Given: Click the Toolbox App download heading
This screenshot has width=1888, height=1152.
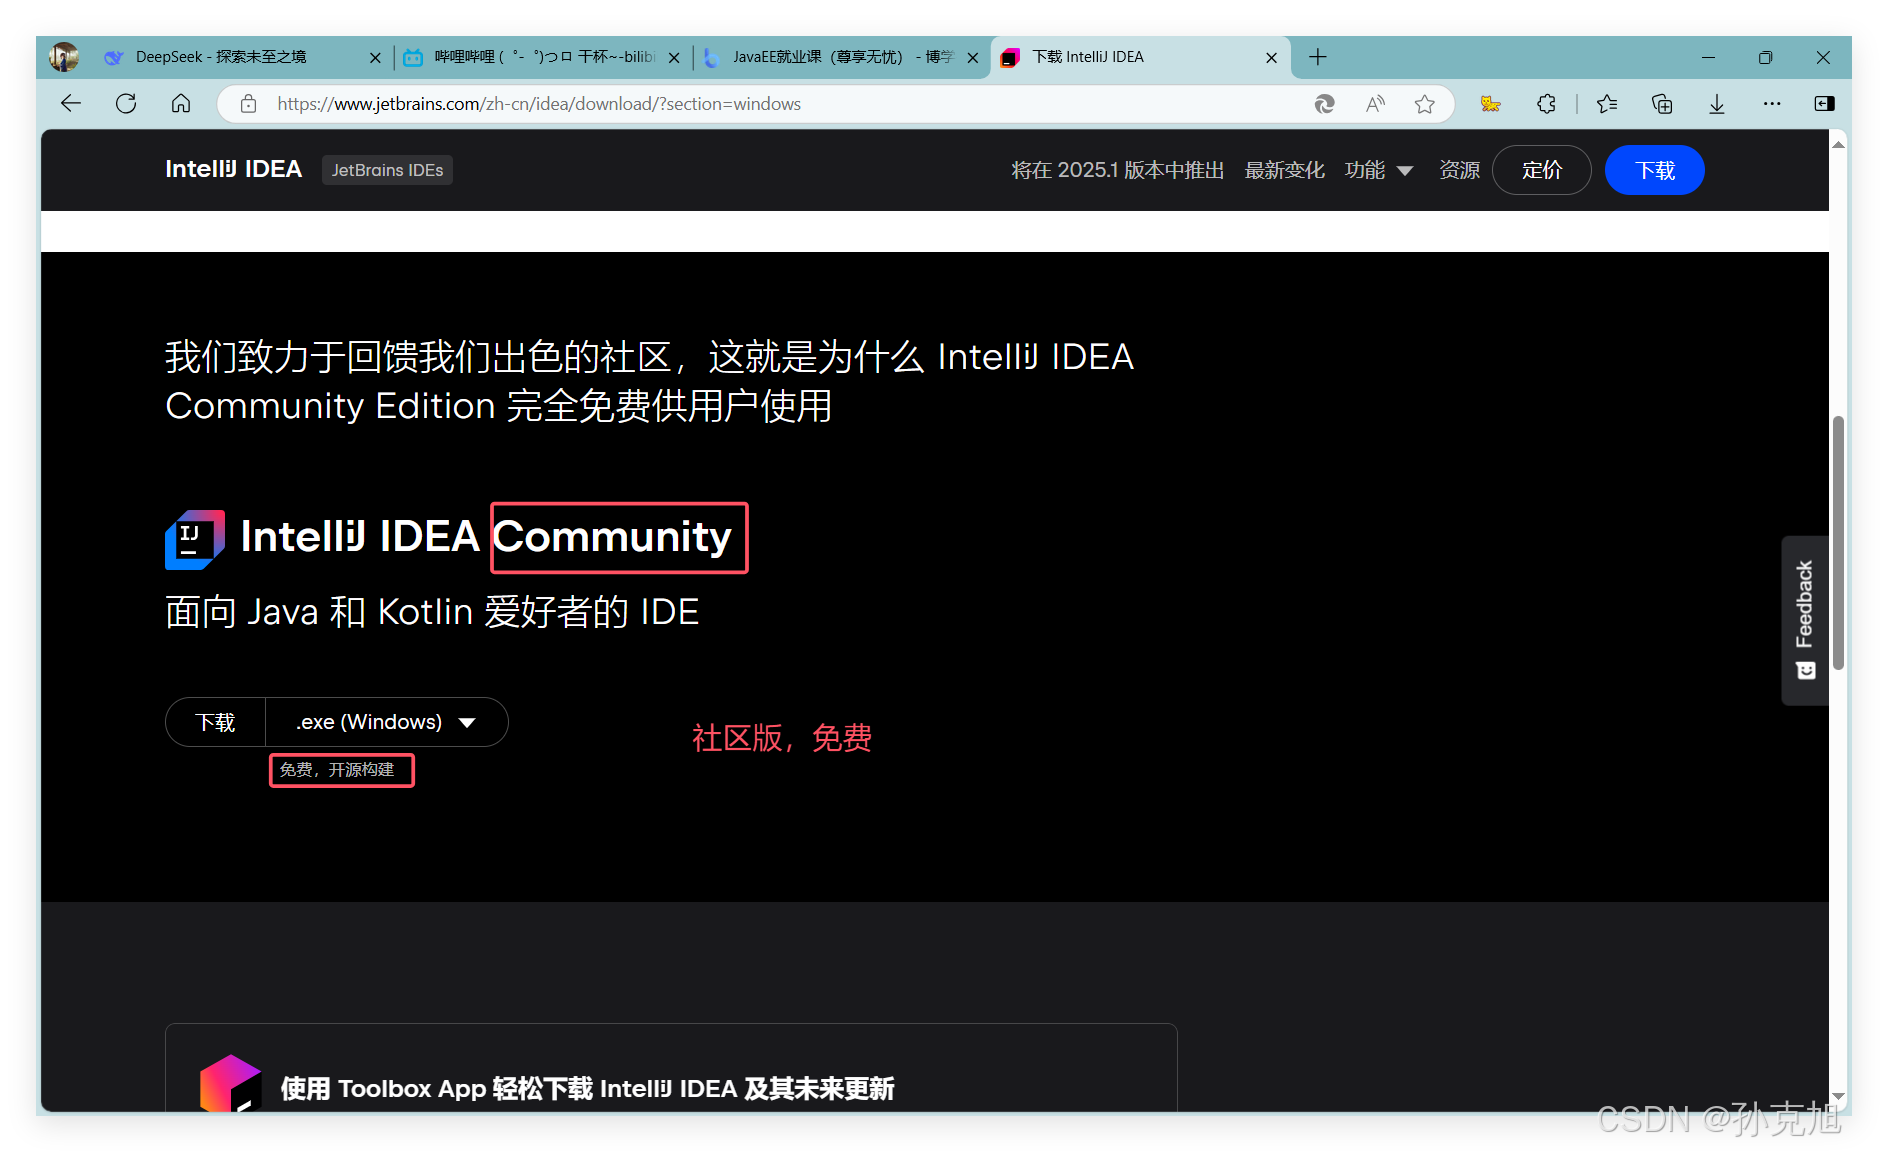Looking at the screenshot, I should click(x=587, y=1088).
